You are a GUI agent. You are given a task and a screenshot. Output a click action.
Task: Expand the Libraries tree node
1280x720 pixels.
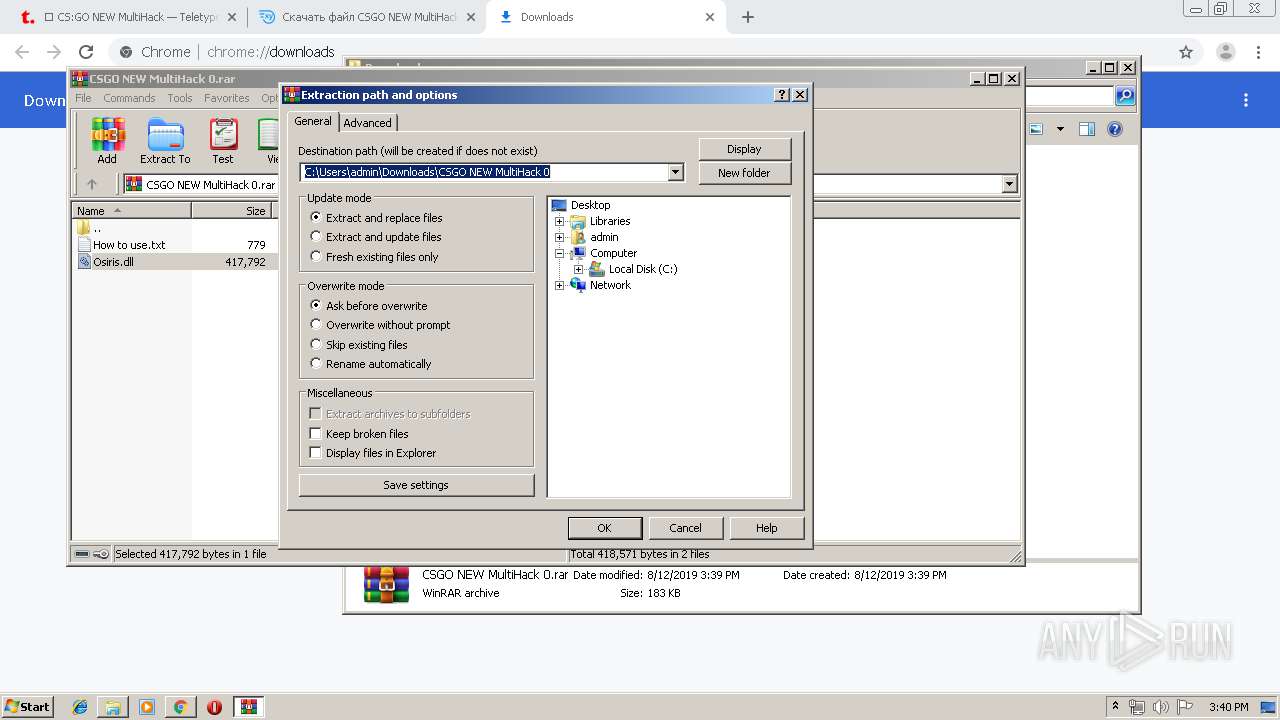[559, 221]
